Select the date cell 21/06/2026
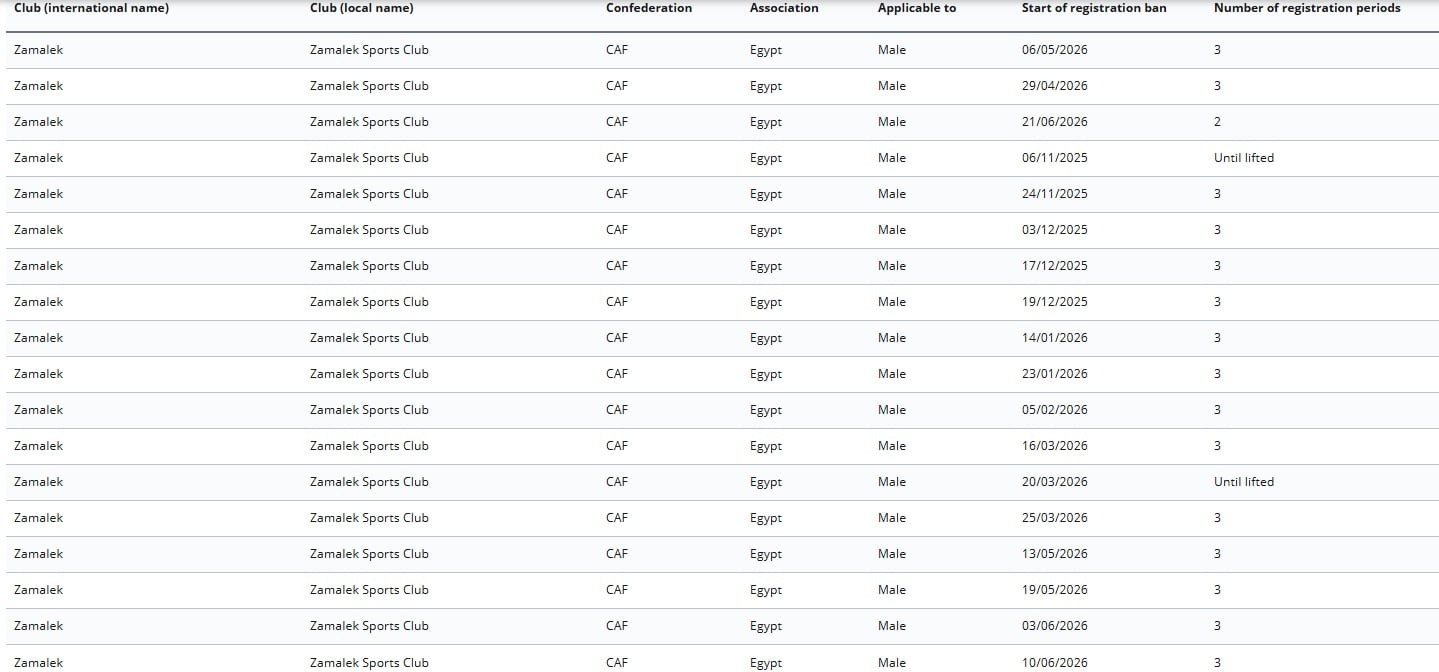This screenshot has height=672, width=1439. [x=1055, y=122]
